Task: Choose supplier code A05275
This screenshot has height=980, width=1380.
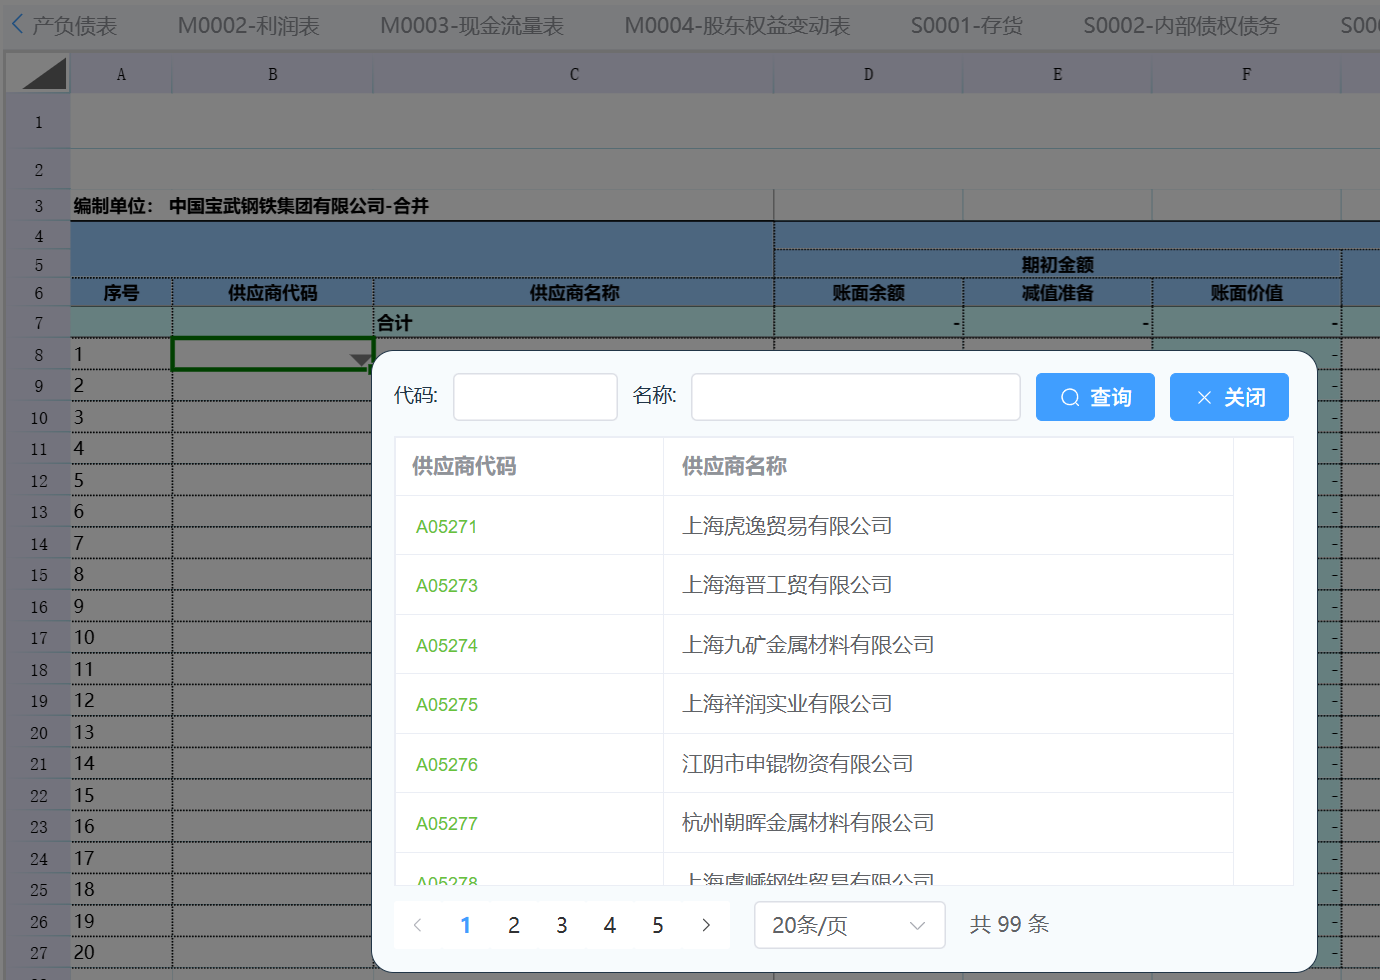Action: tap(447, 705)
